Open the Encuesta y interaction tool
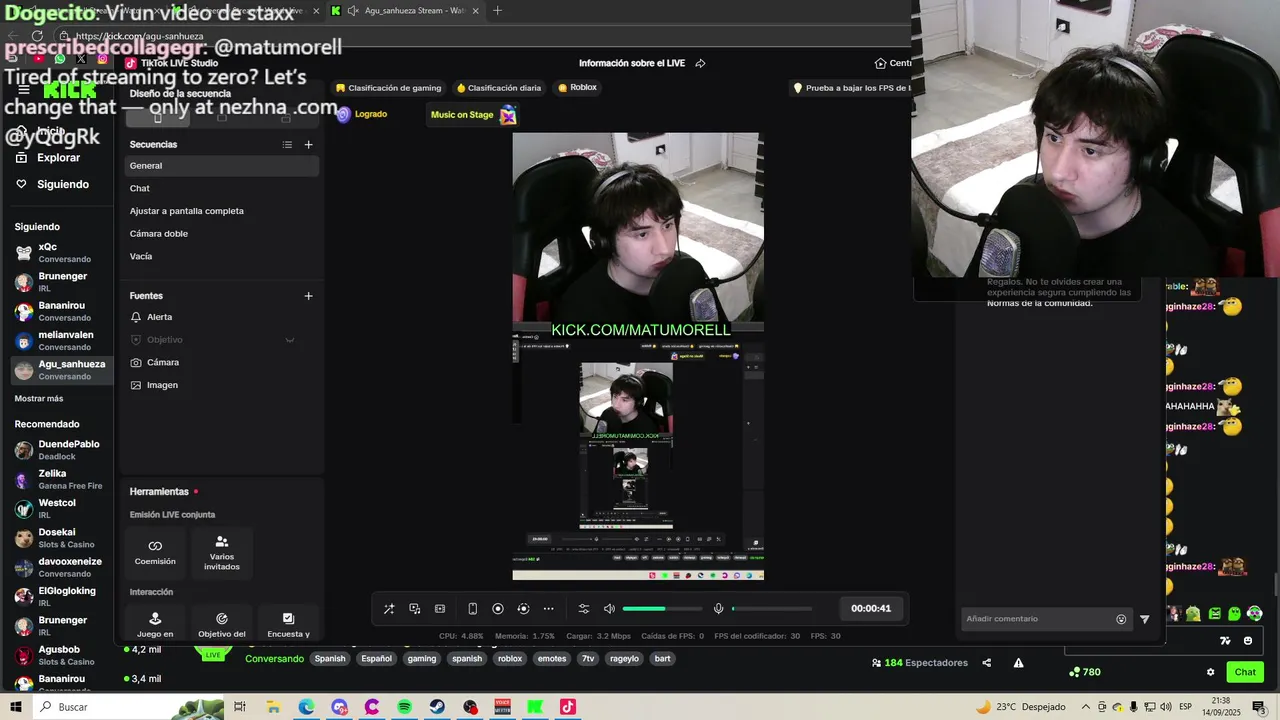 tap(288, 624)
